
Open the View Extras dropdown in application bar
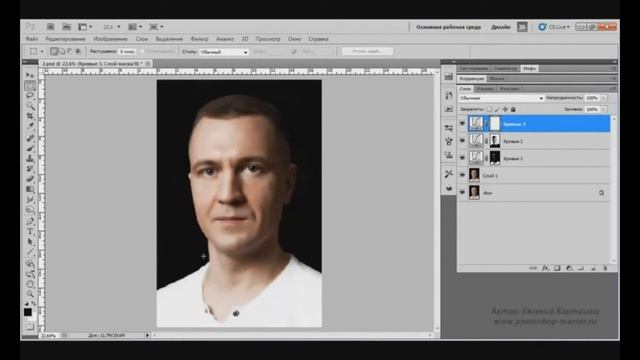[x=85, y=27]
